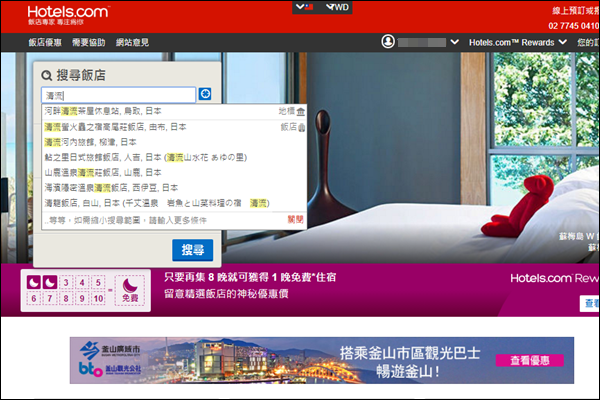Click the phone number 02 7745 0410
Viewport: 600px width, 400px height.
click(574, 26)
